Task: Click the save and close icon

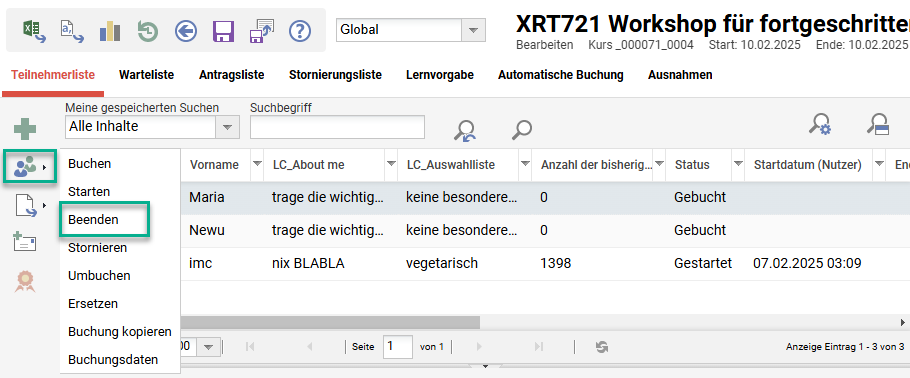Action: (x=262, y=30)
